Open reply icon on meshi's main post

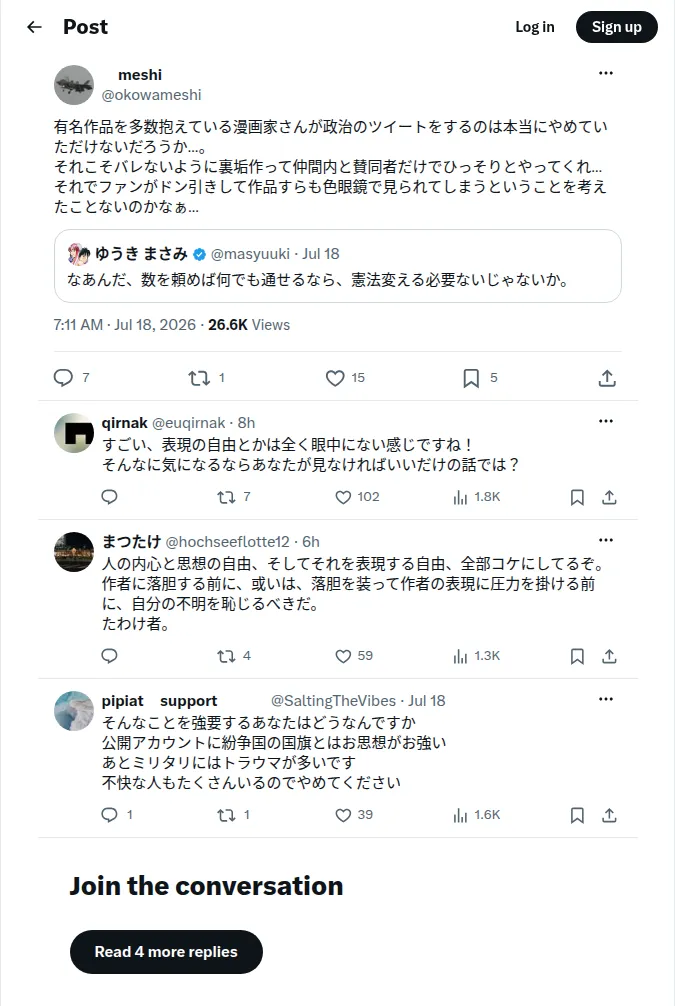coord(63,378)
